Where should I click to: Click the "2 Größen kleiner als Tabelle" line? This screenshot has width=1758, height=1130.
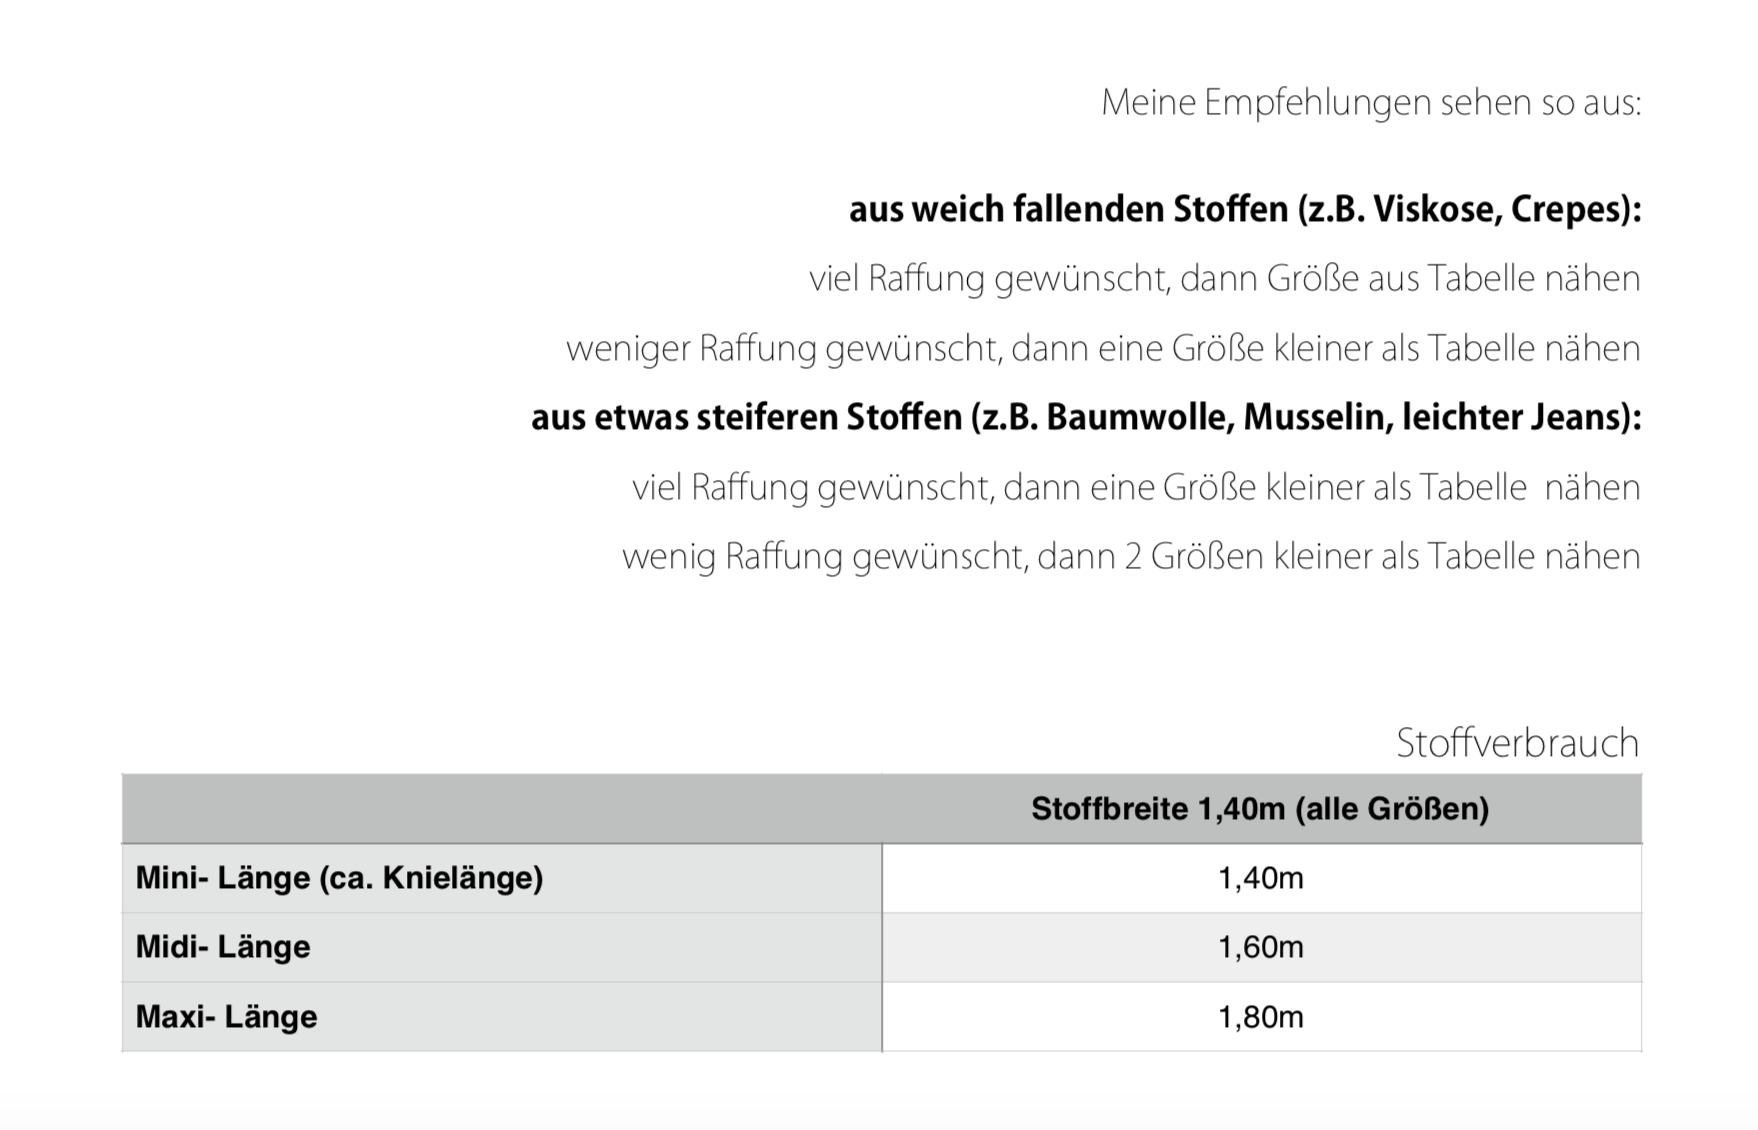coord(1130,557)
